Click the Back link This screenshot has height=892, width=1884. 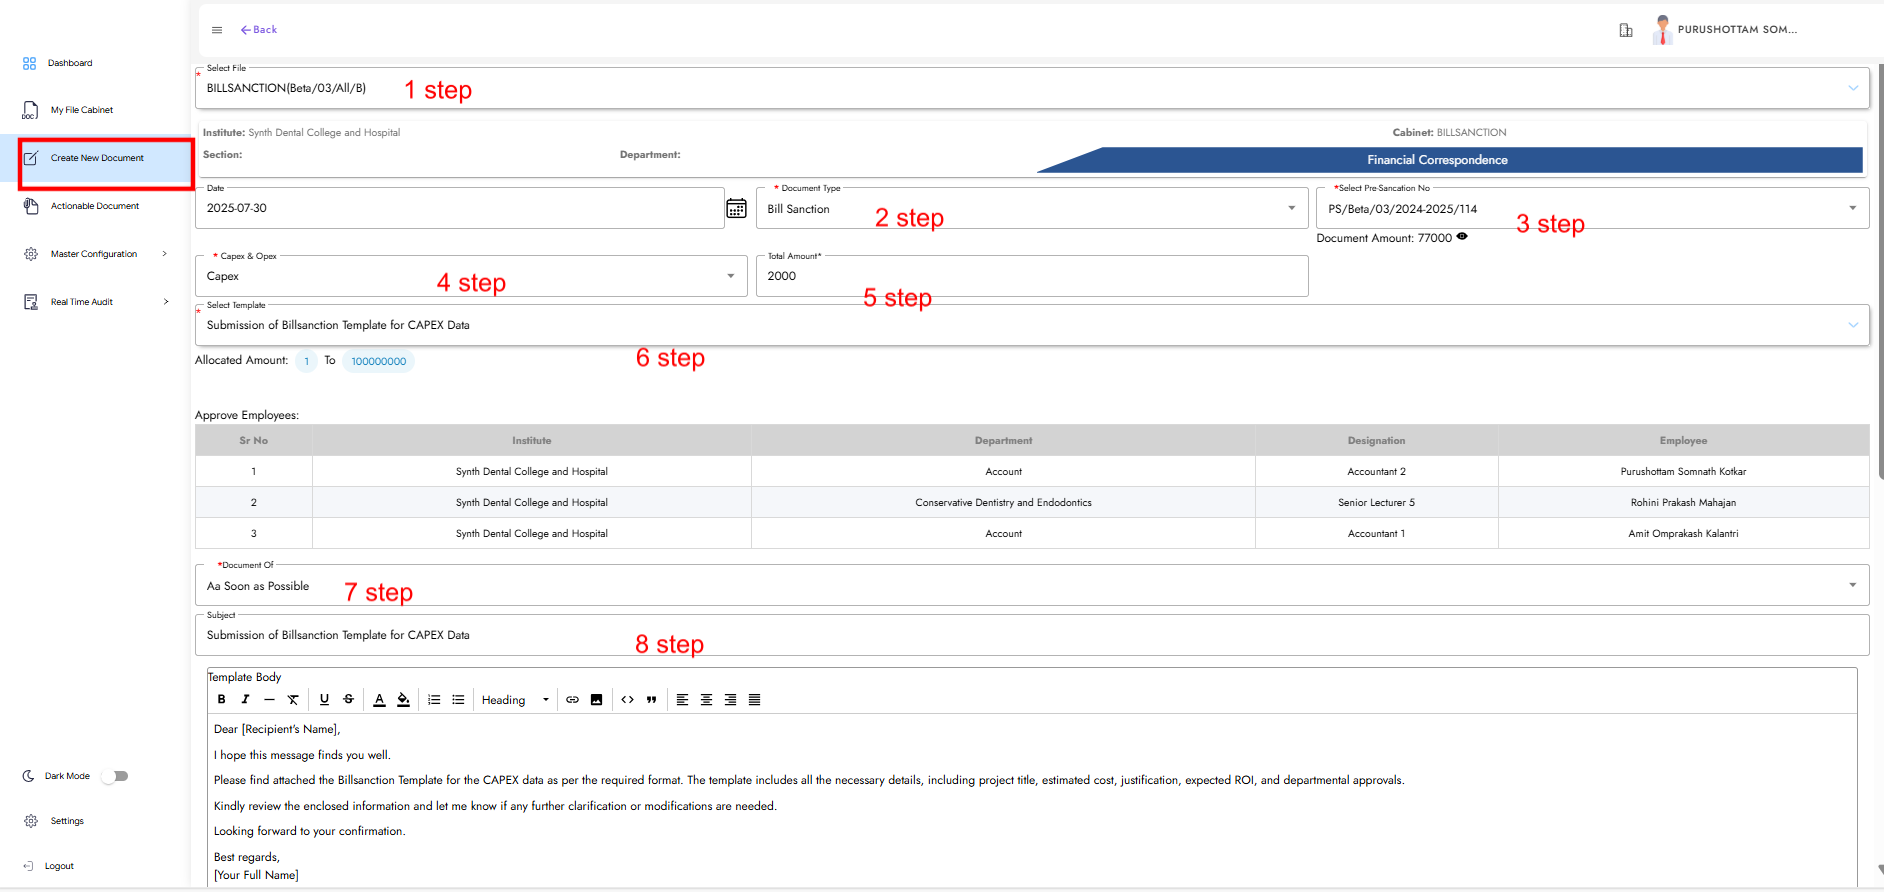click(x=259, y=30)
